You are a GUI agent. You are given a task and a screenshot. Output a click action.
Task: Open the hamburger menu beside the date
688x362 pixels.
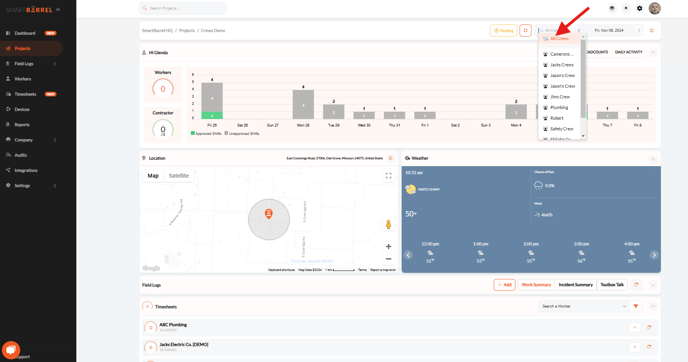coord(652,31)
